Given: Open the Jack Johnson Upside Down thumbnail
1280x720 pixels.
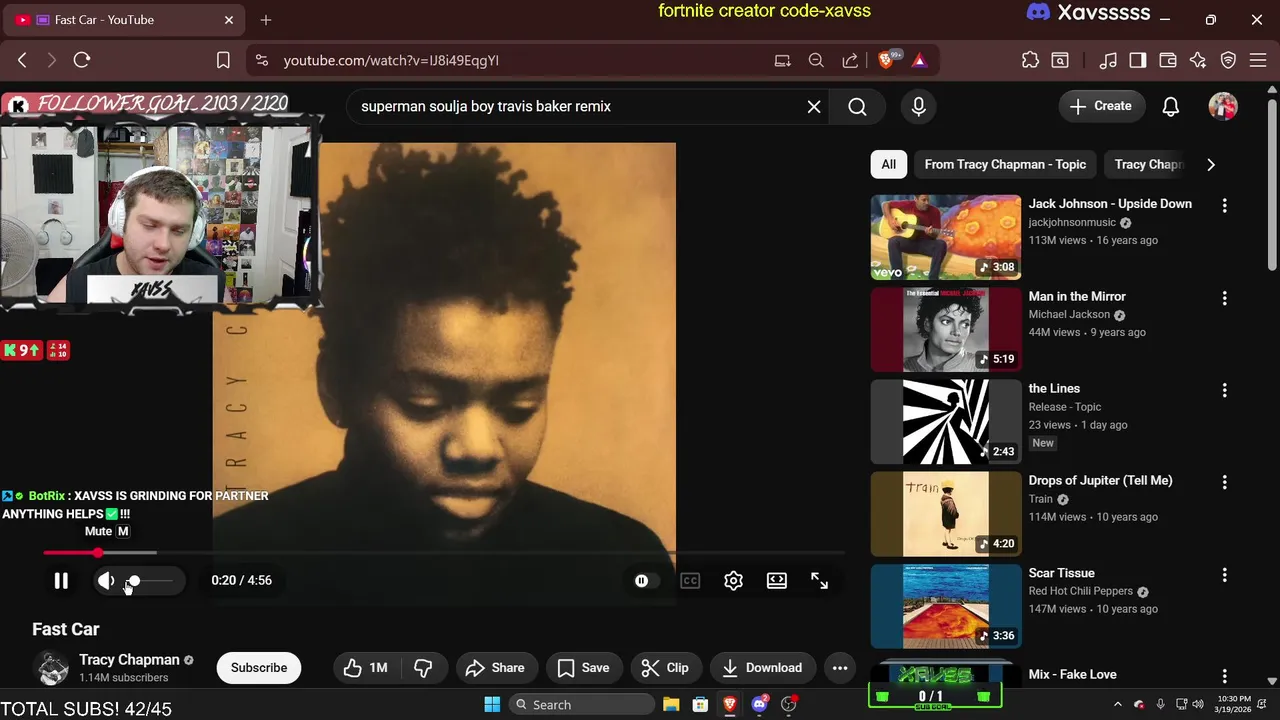Looking at the screenshot, I should pyautogui.click(x=946, y=237).
